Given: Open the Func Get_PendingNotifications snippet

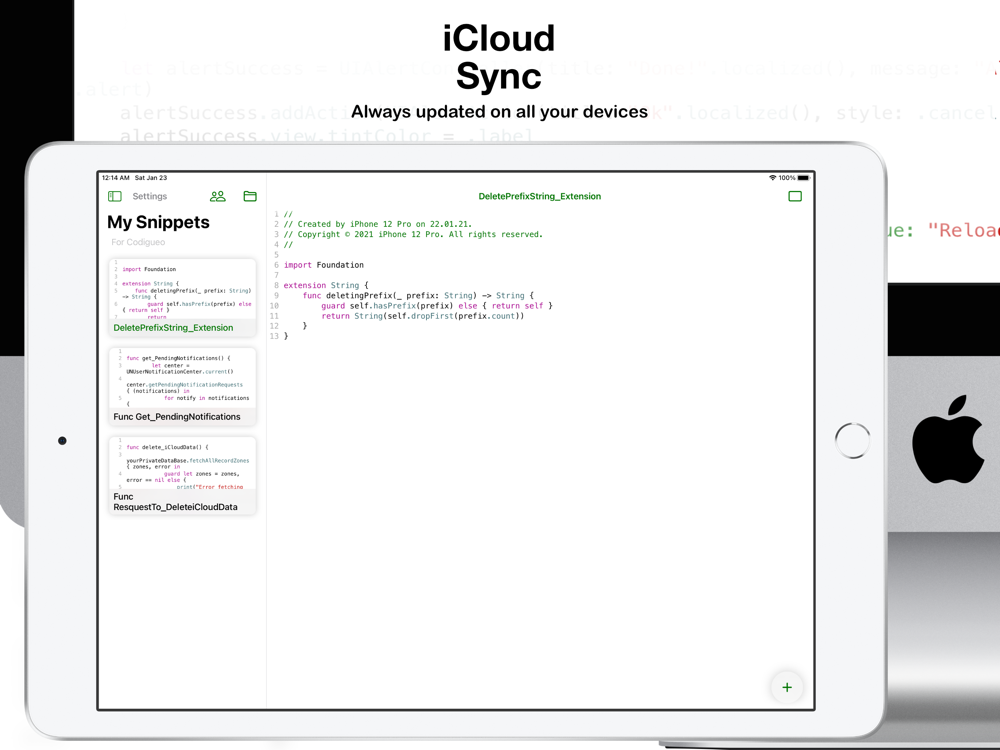Looking at the screenshot, I should tap(182, 386).
